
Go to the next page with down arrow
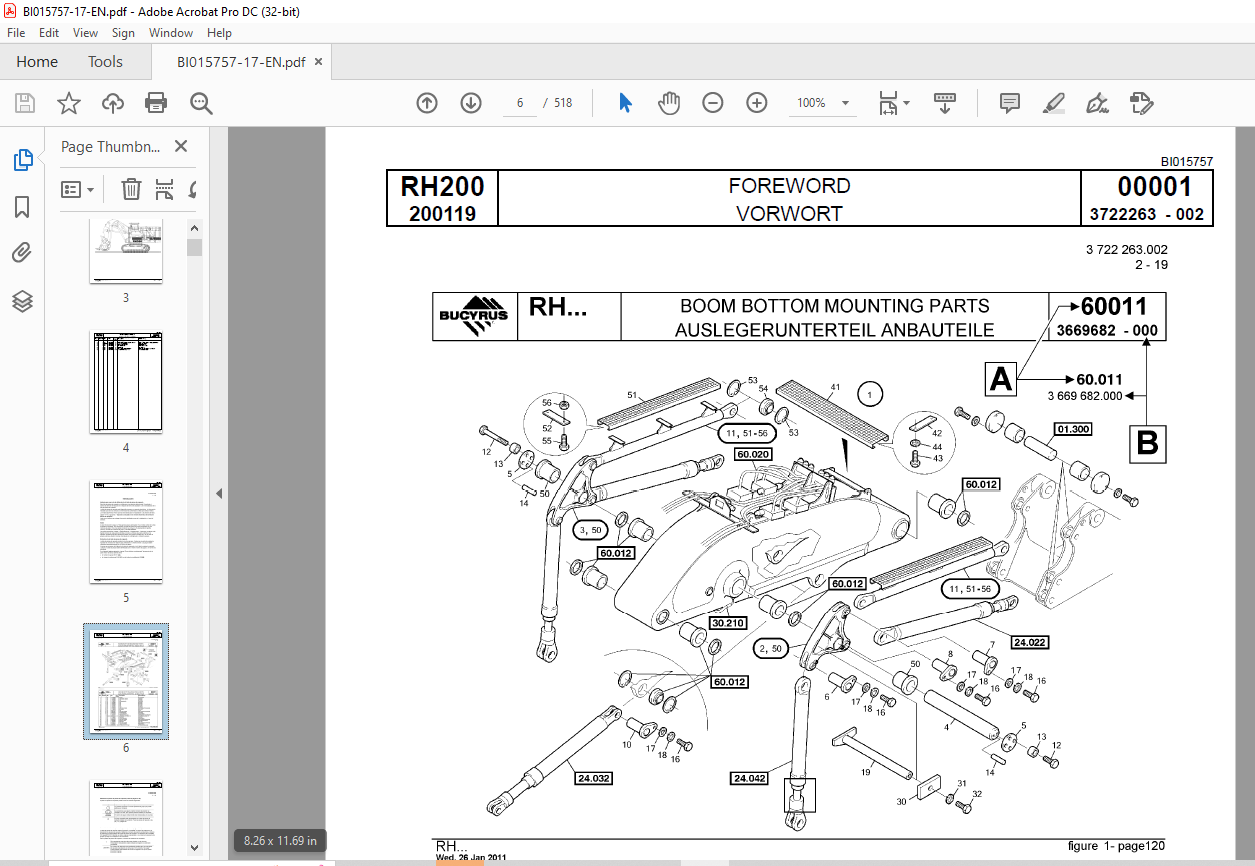click(471, 103)
